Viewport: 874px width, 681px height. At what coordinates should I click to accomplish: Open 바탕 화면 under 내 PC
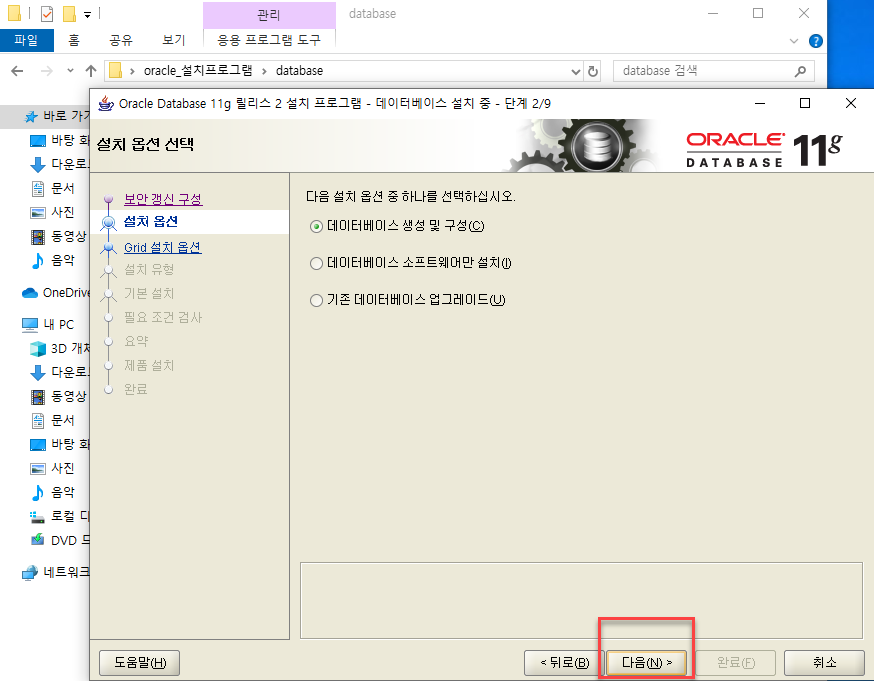[x=59, y=444]
